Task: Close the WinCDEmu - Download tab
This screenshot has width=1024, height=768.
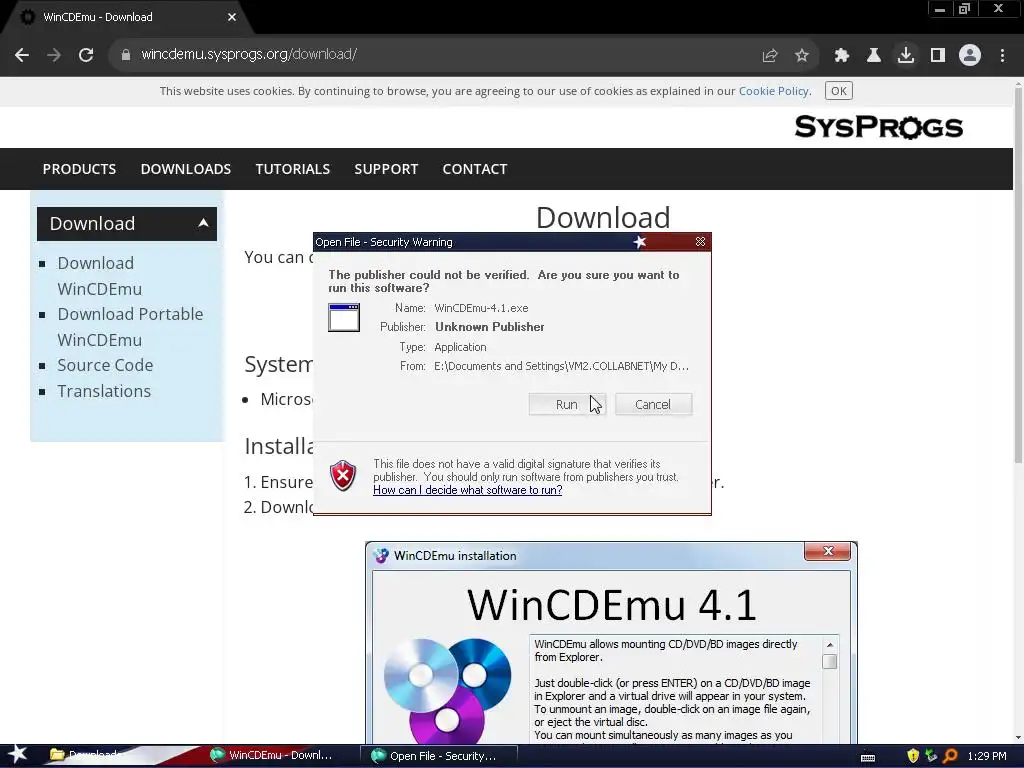Action: pos(232,17)
